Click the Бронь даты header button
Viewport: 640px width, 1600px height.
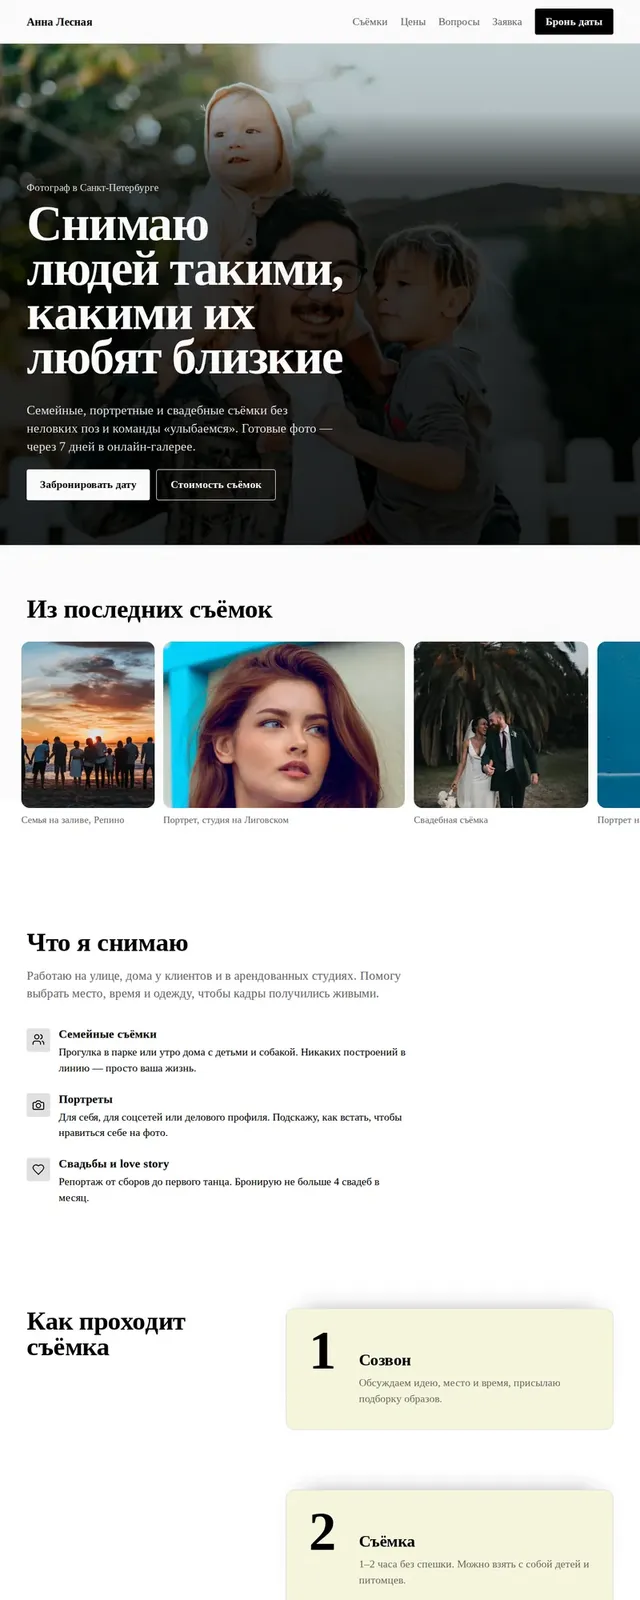574,21
